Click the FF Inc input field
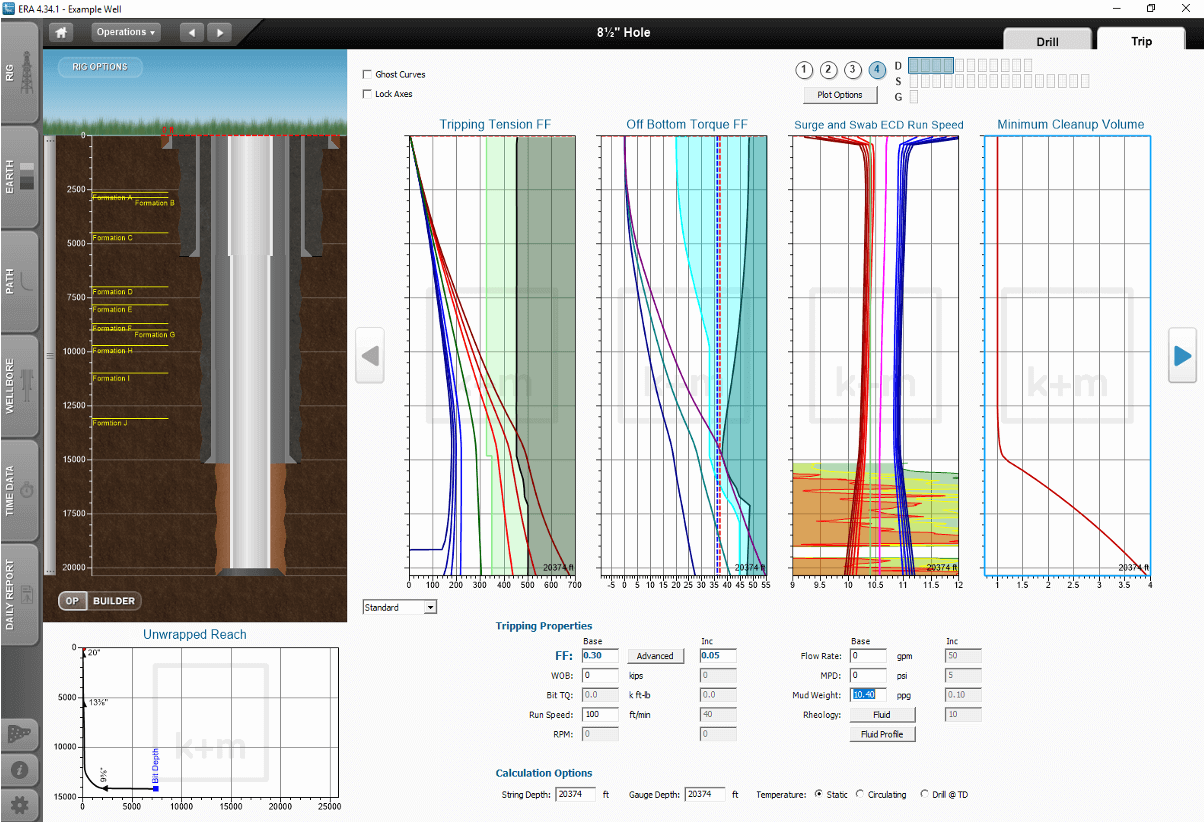 tap(718, 656)
